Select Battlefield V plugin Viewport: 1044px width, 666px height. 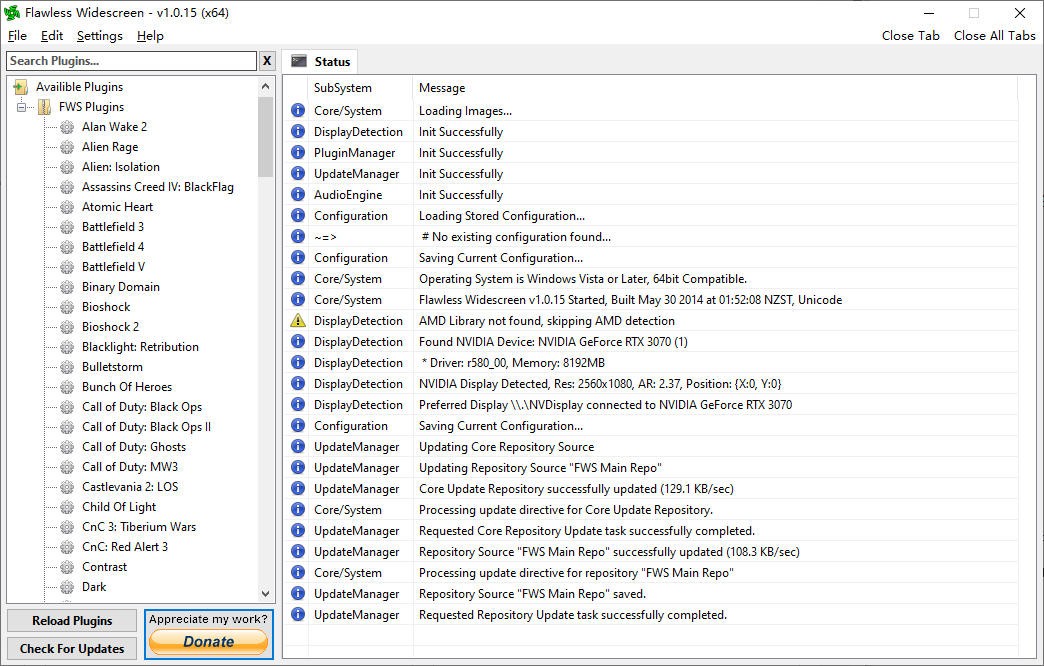113,267
